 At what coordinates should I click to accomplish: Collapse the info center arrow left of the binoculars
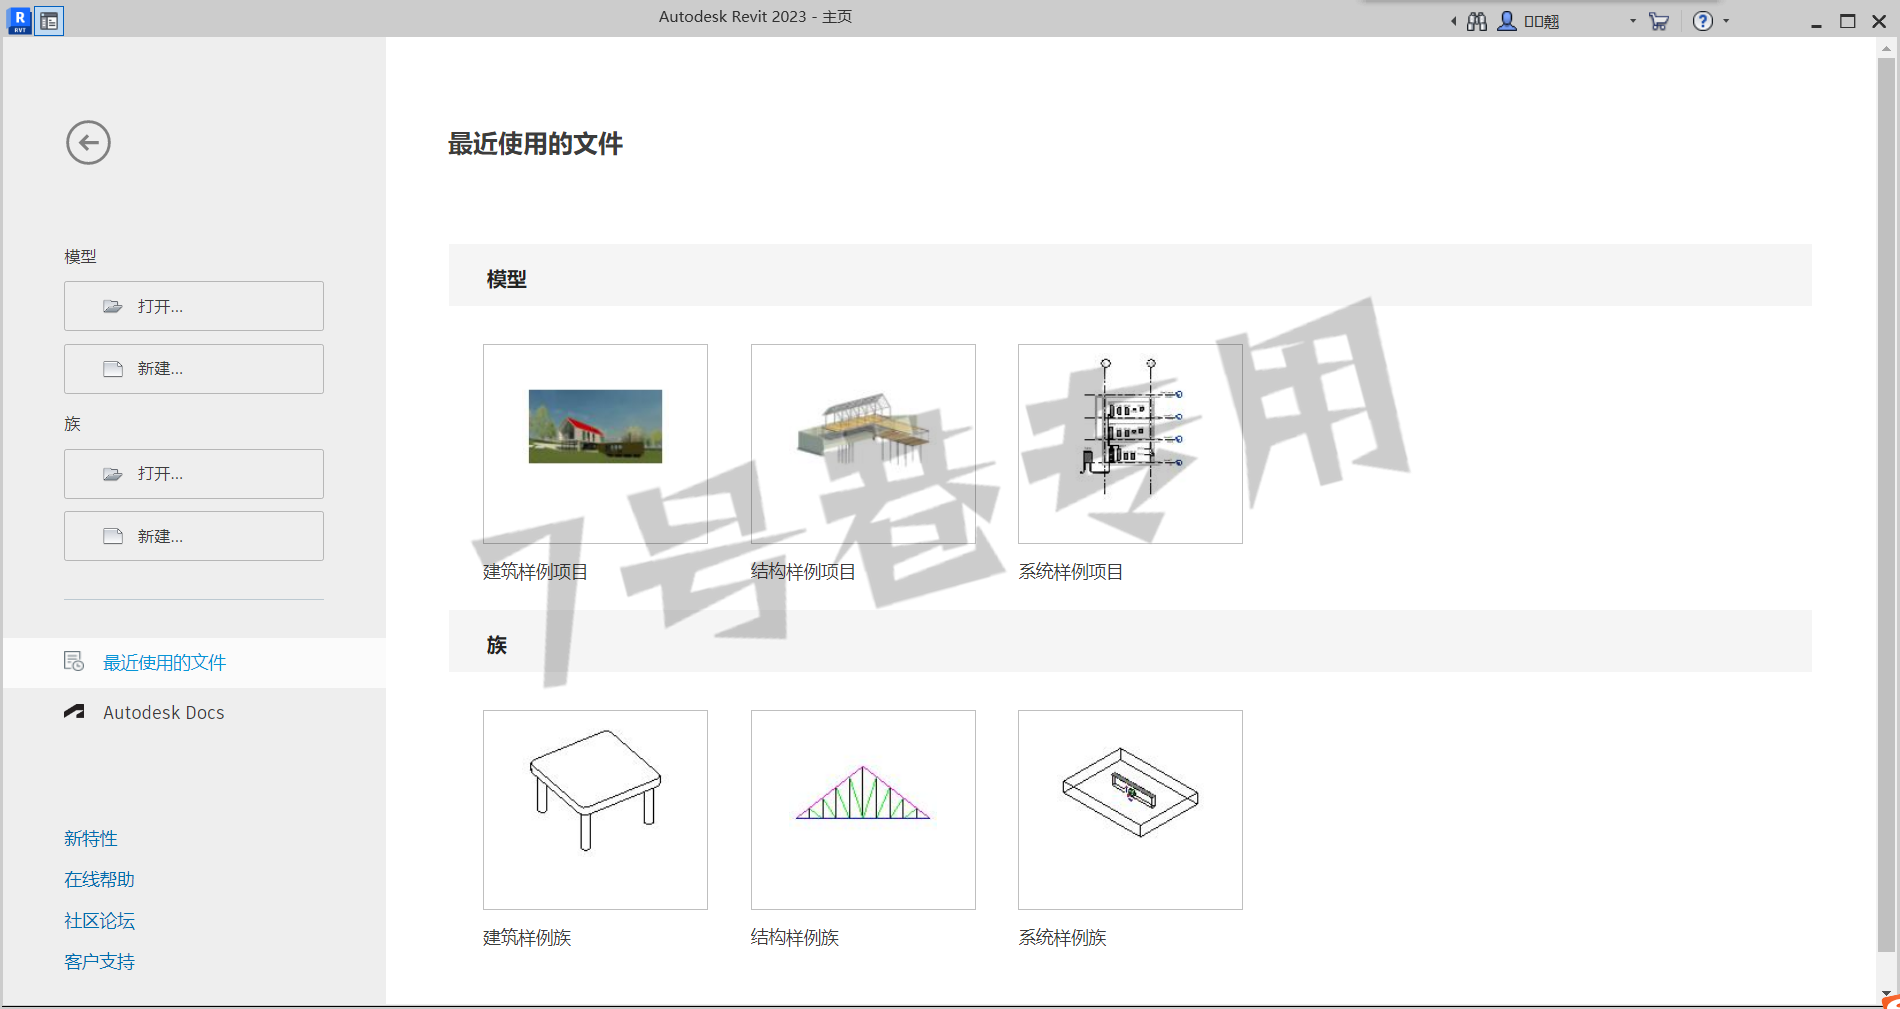pos(1453,21)
